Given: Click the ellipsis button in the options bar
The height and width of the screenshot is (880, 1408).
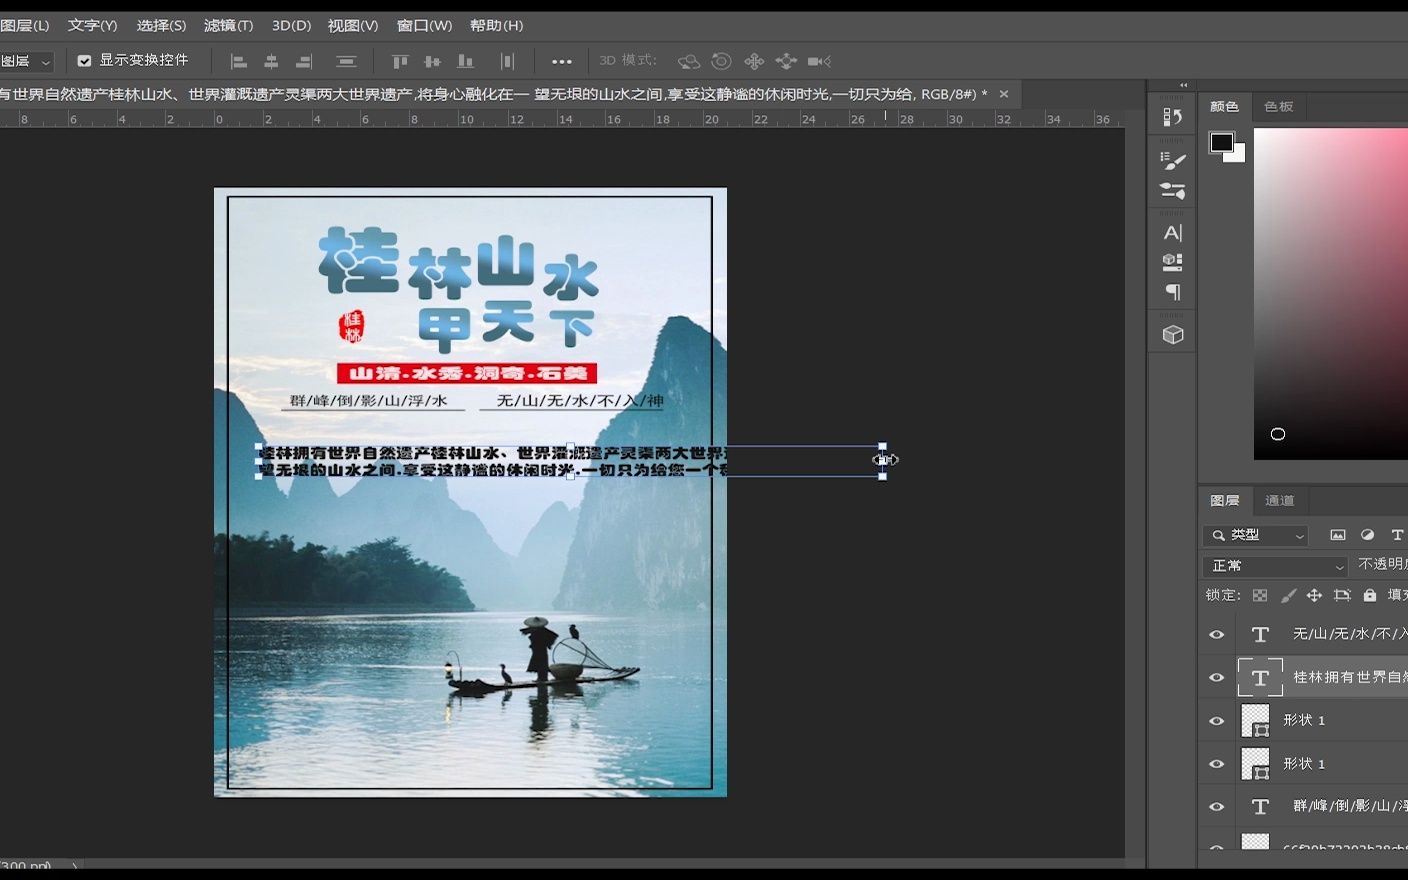Looking at the screenshot, I should tap(562, 61).
